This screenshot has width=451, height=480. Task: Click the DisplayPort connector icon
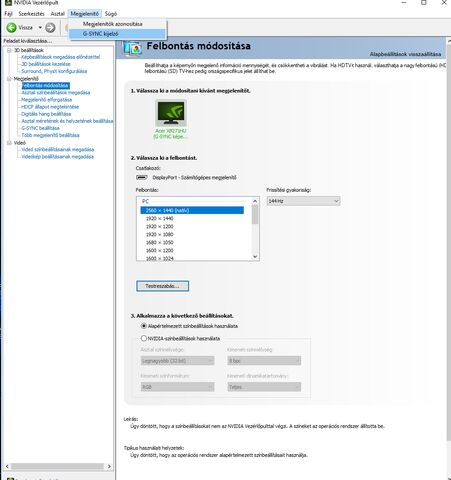[142, 177]
